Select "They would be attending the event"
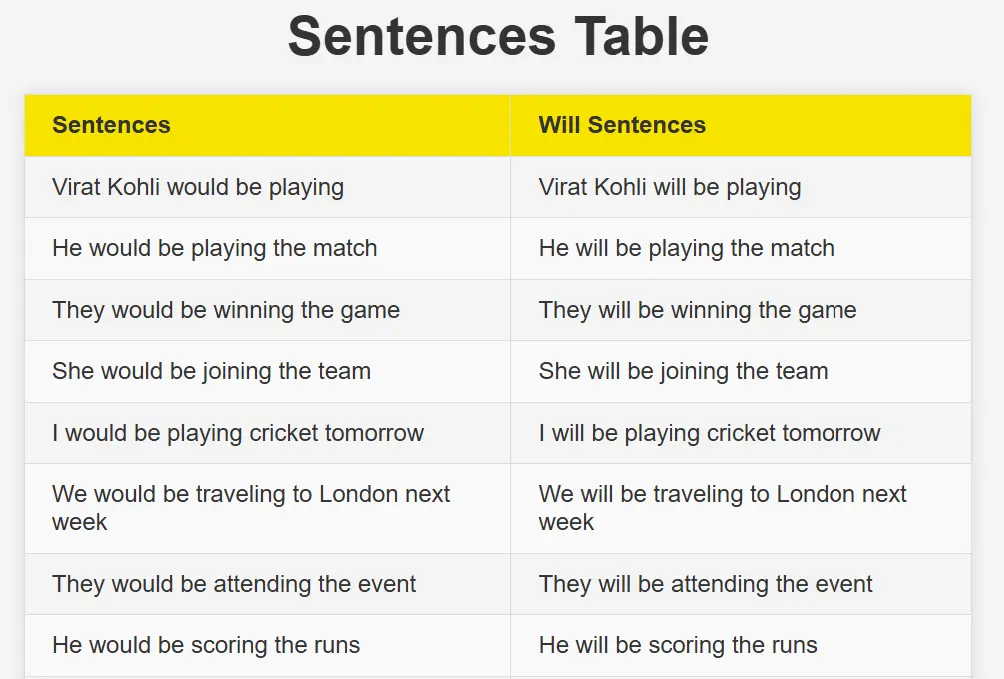The image size is (1004, 679). click(x=234, y=584)
